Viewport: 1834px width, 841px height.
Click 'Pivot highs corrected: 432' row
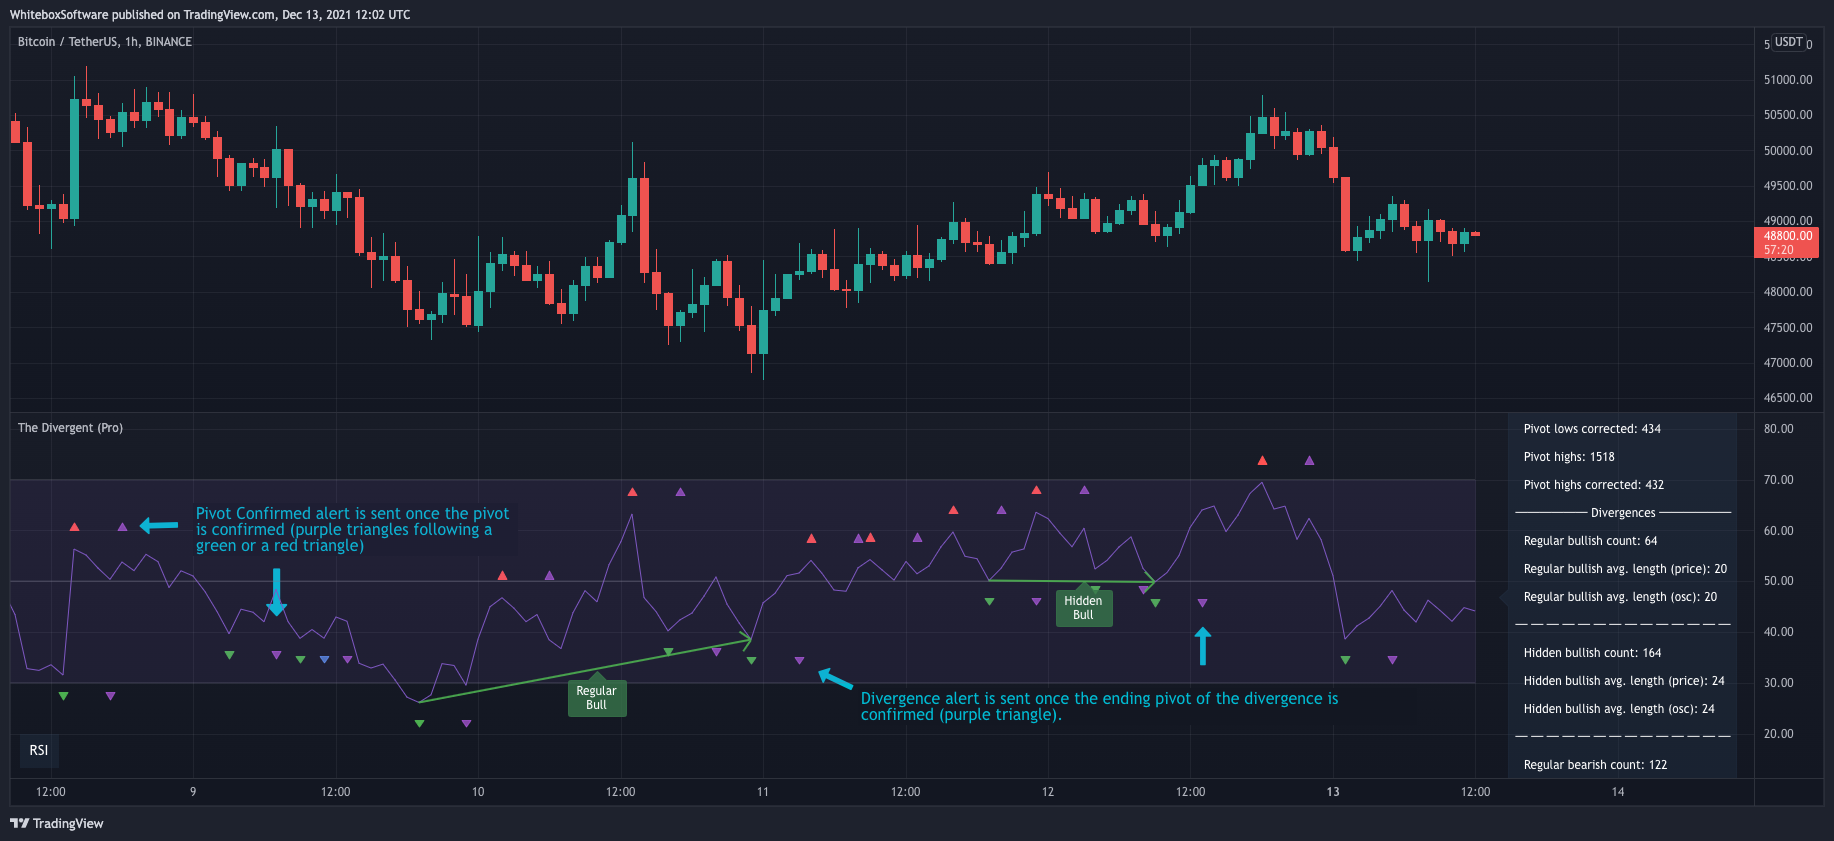(1594, 485)
